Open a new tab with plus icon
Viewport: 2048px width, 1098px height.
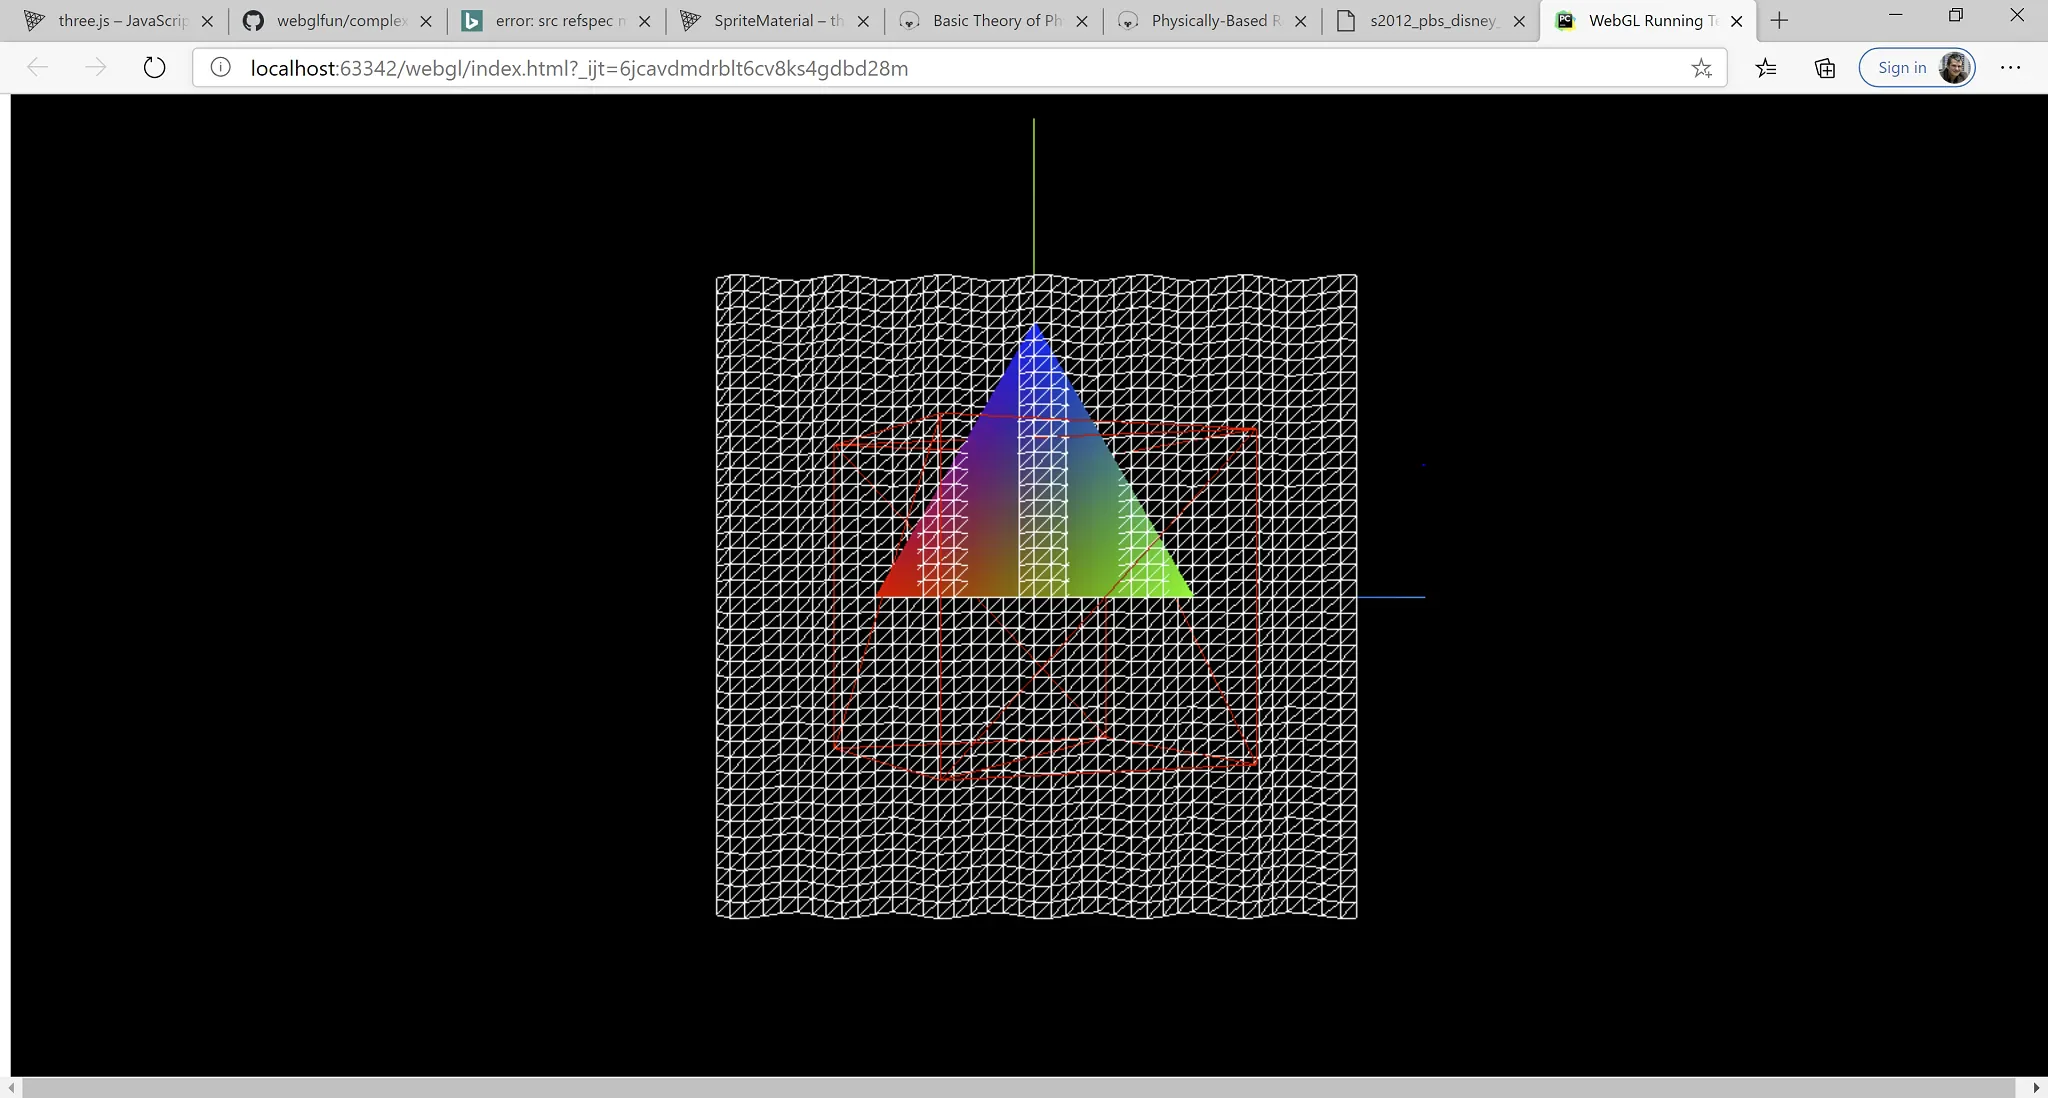pos(1779,20)
